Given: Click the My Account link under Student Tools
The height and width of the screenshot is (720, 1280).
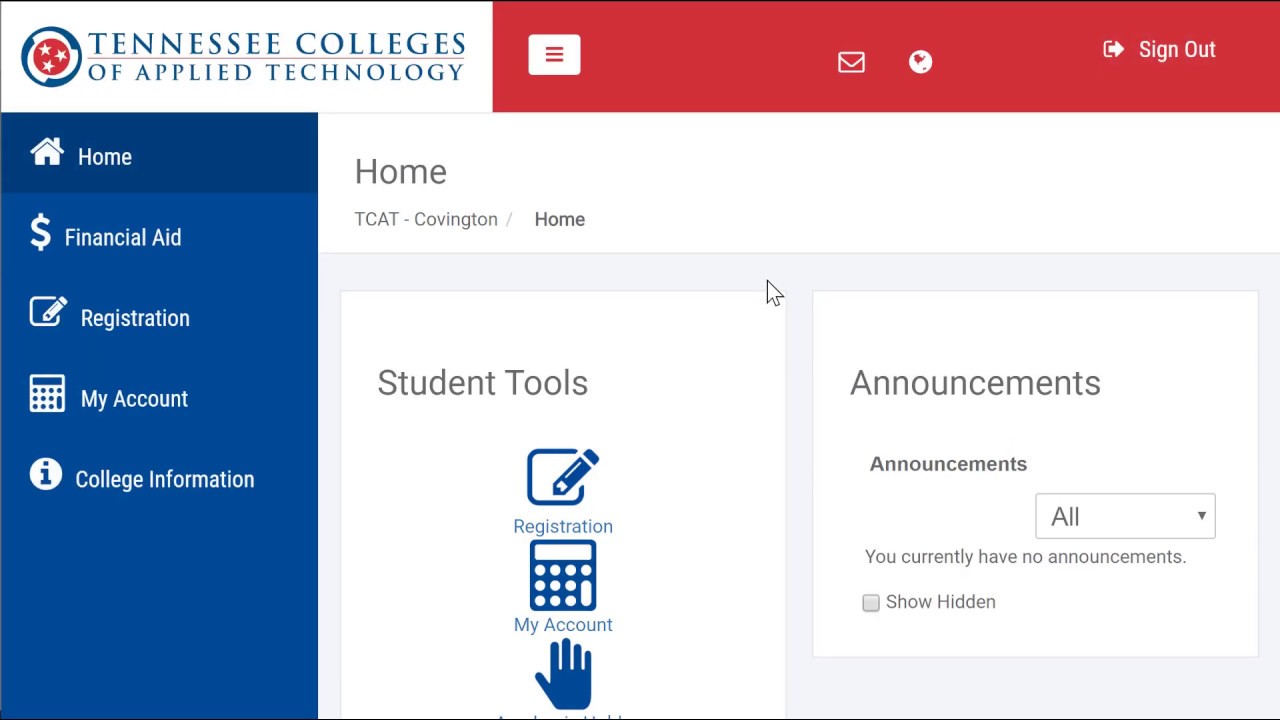Looking at the screenshot, I should (x=563, y=625).
